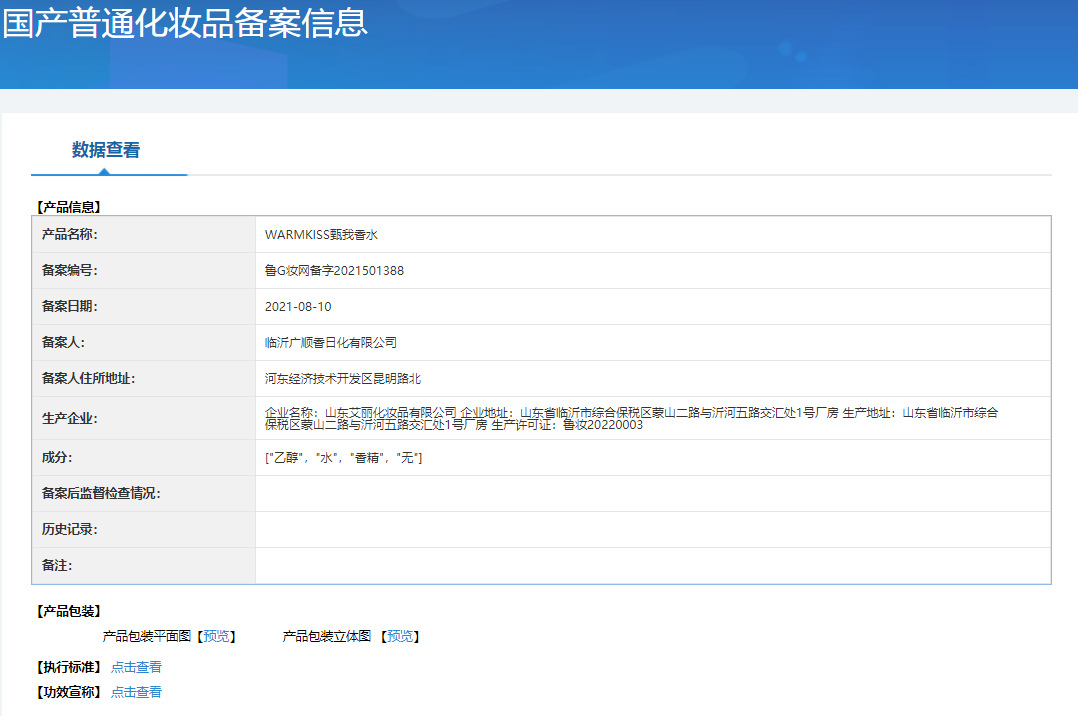Select filing number 鲁G妆网备字2021501388
The image size is (1078, 716).
334,270
